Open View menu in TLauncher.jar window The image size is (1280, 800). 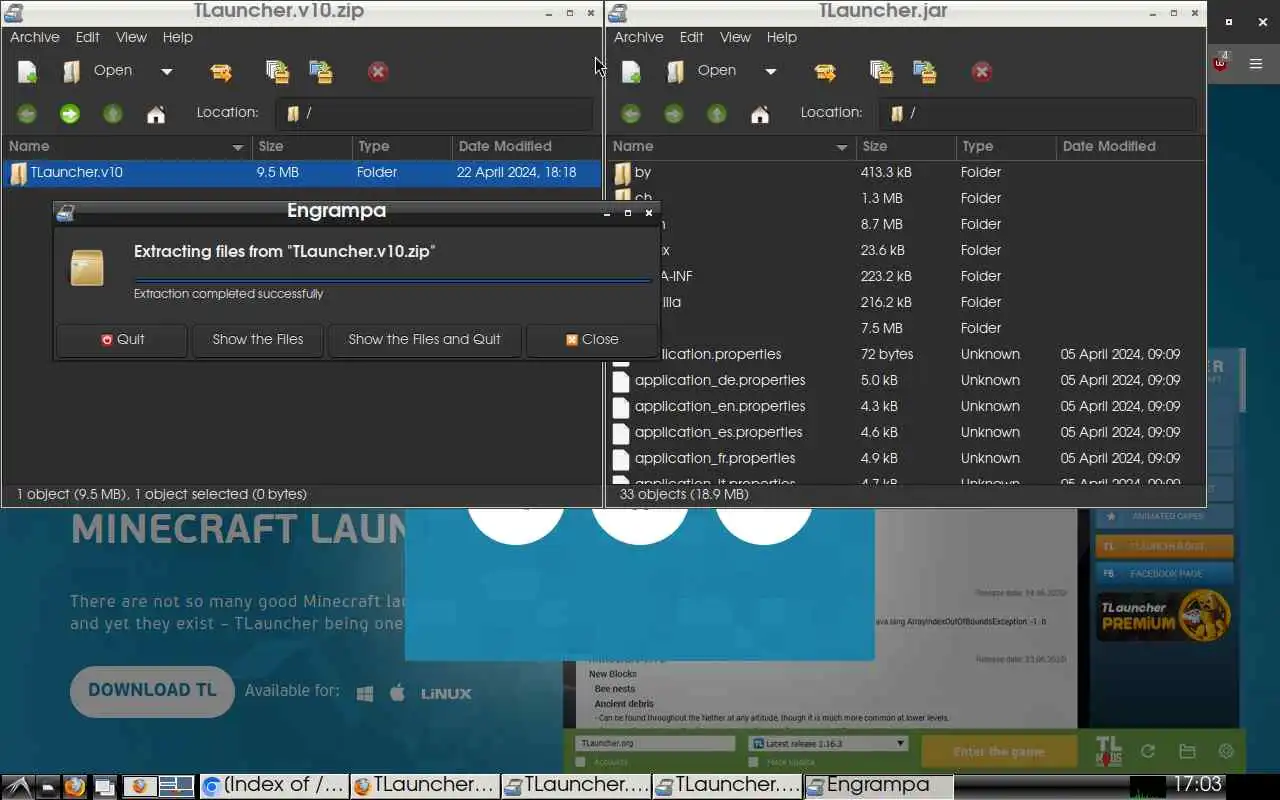pos(735,37)
